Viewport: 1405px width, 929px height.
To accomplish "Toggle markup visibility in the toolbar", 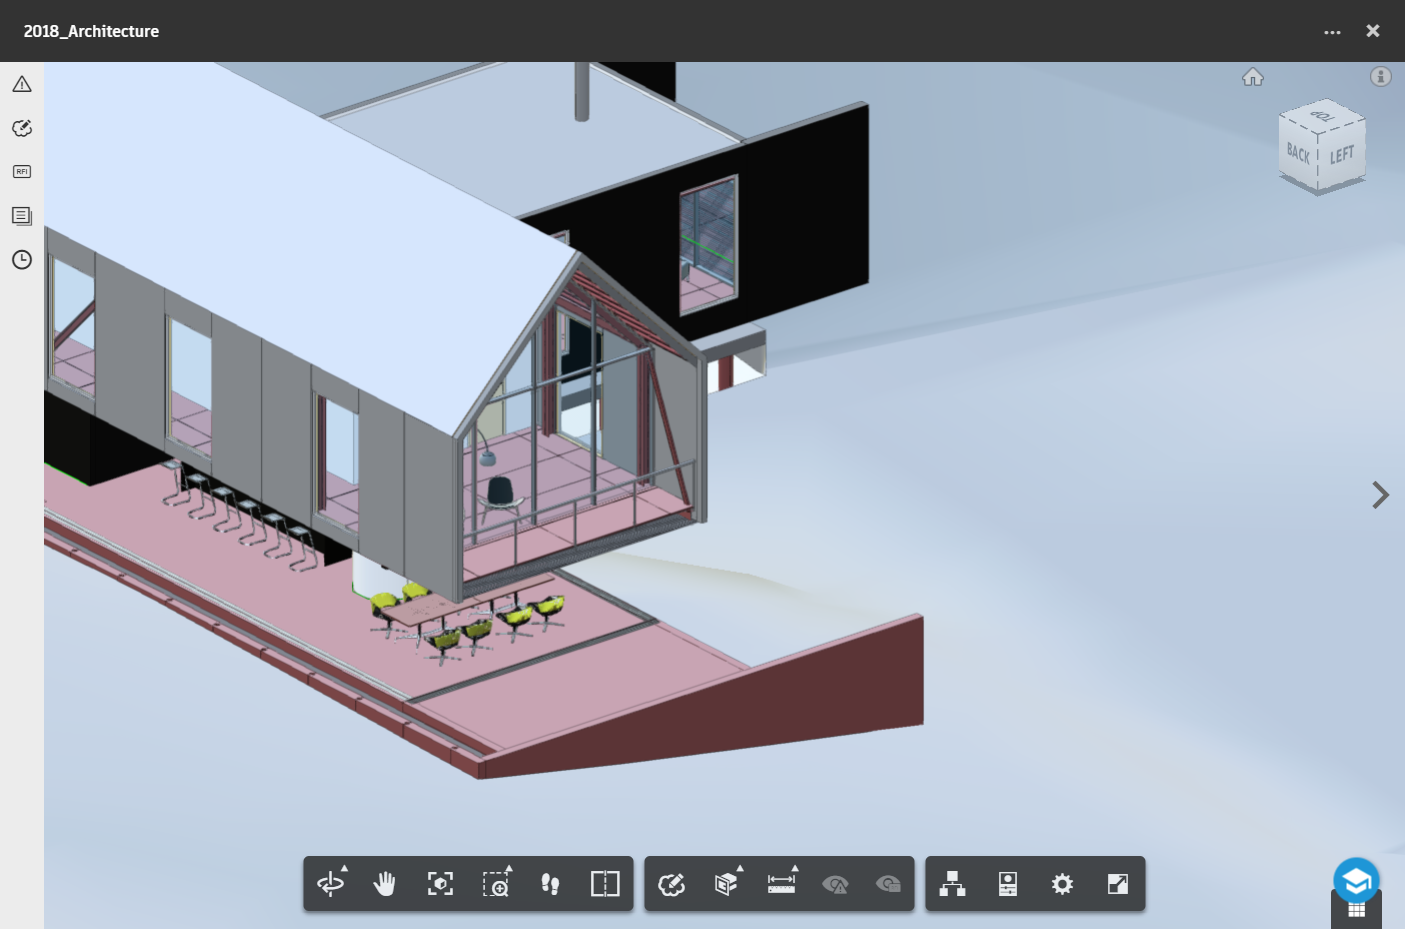I will 888,884.
